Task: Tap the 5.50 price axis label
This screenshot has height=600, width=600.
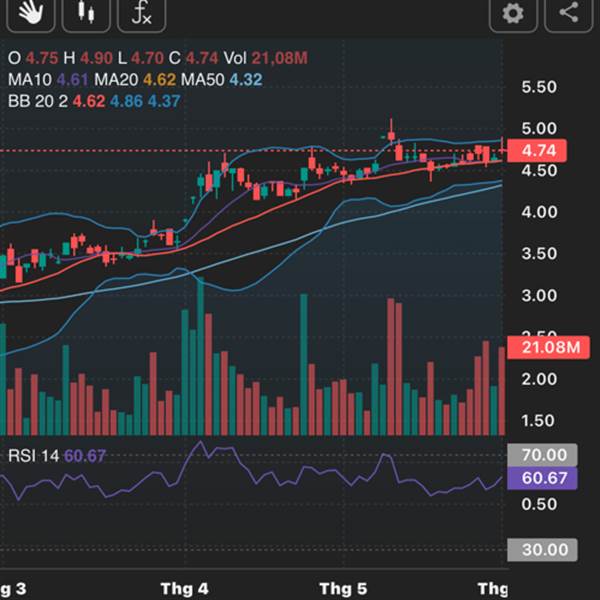Action: (x=539, y=87)
